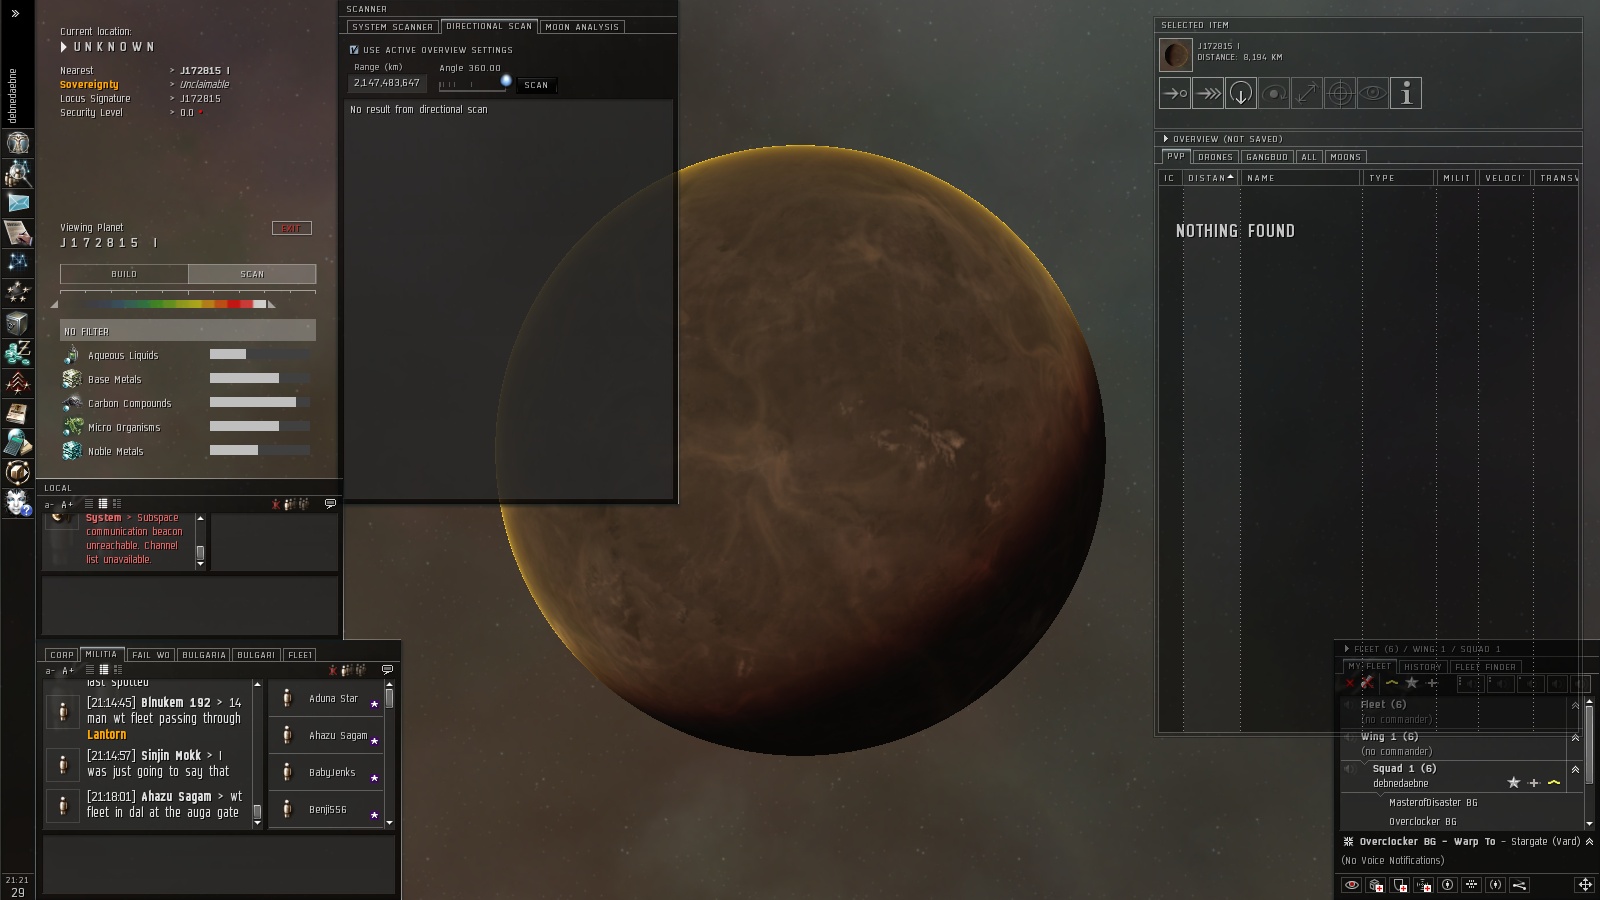Click the Lock Target crosshair icon

1340,93
